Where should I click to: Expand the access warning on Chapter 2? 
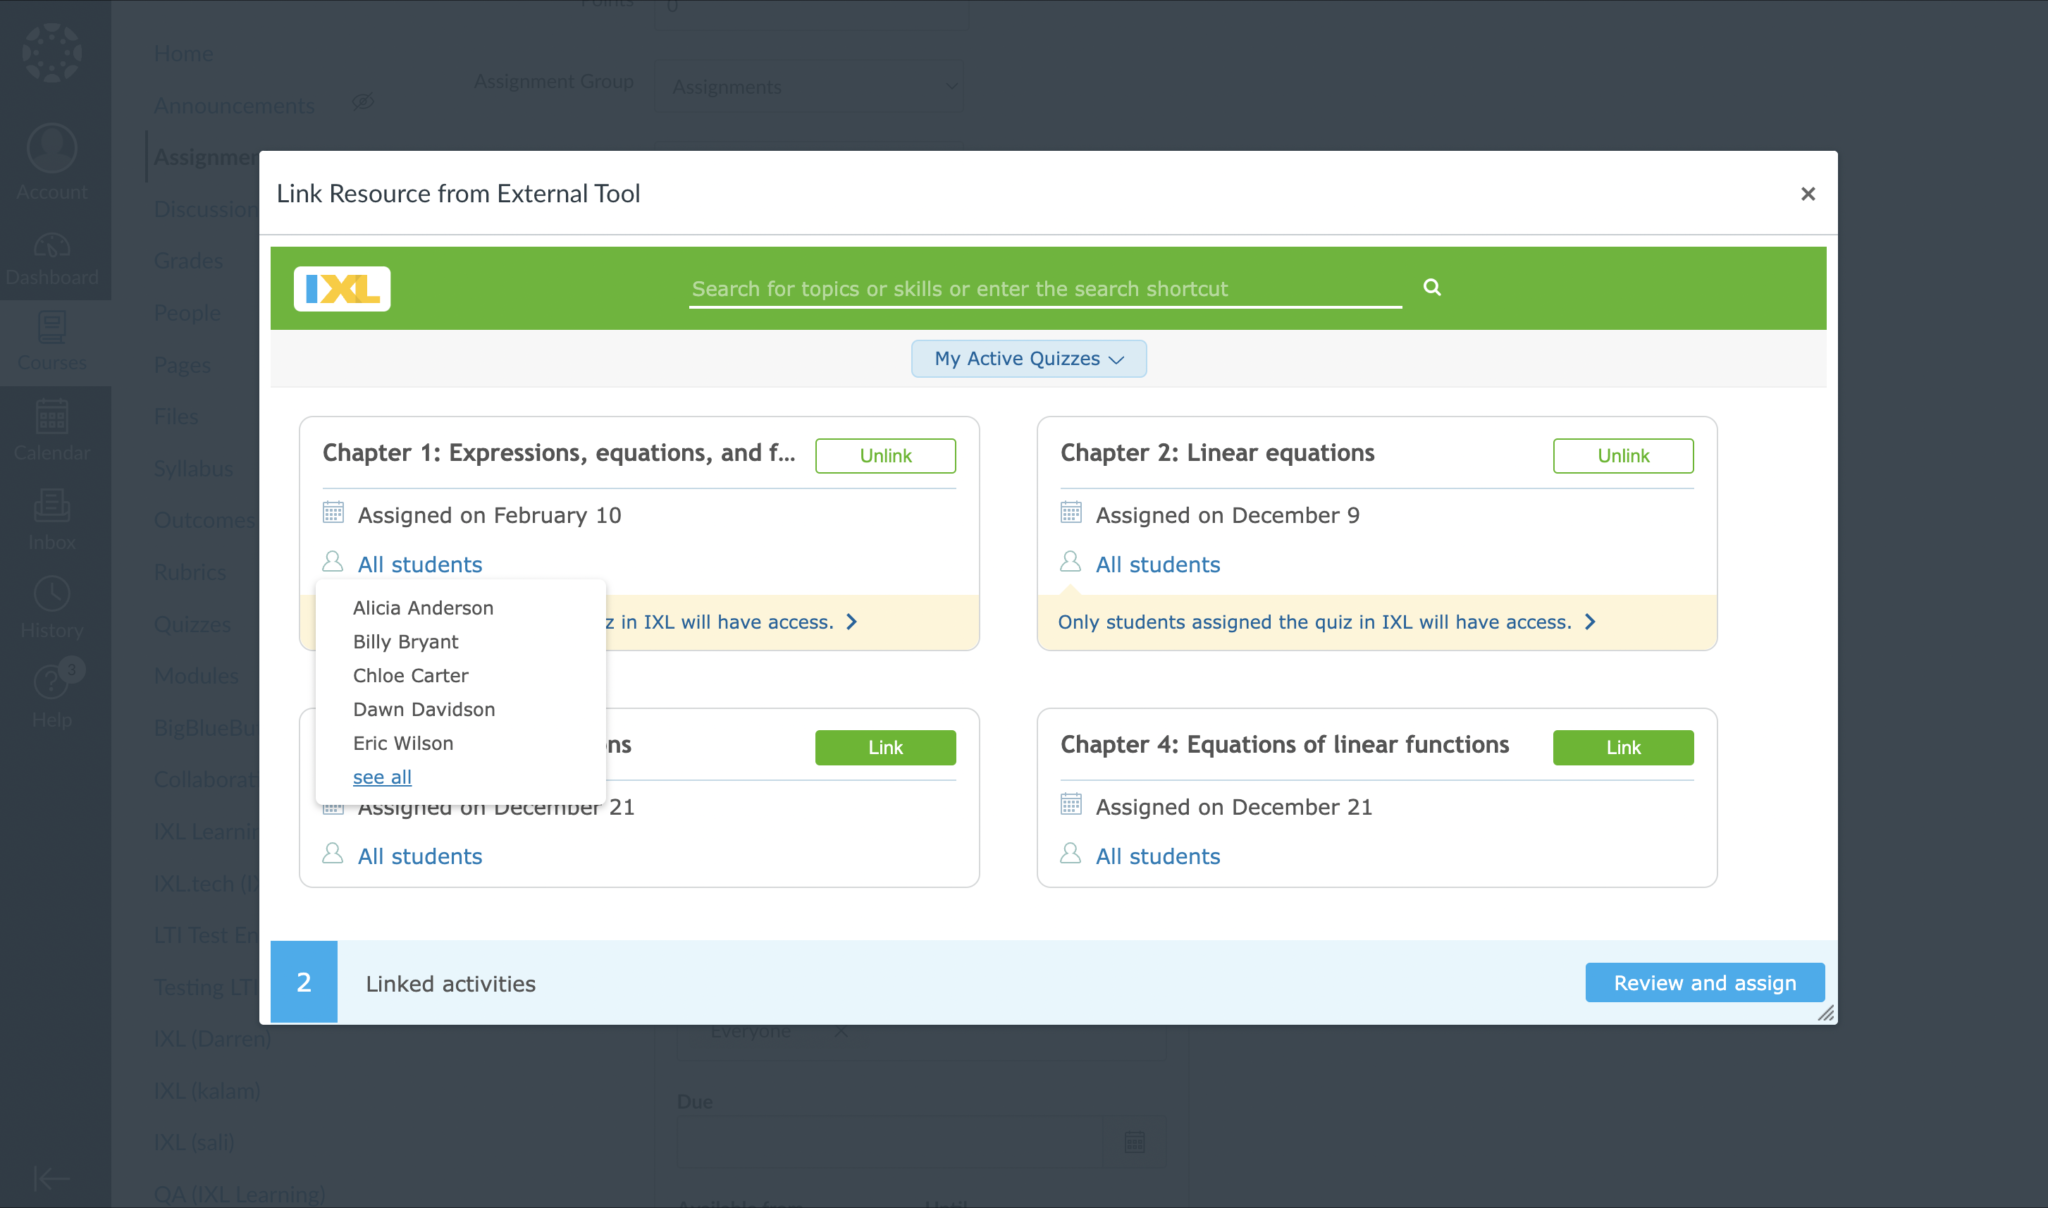click(1591, 621)
